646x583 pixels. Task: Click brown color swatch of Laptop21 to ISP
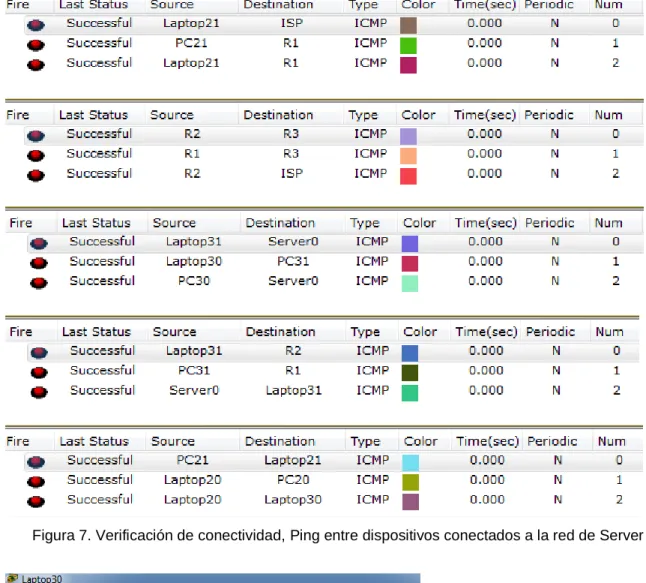(x=408, y=25)
